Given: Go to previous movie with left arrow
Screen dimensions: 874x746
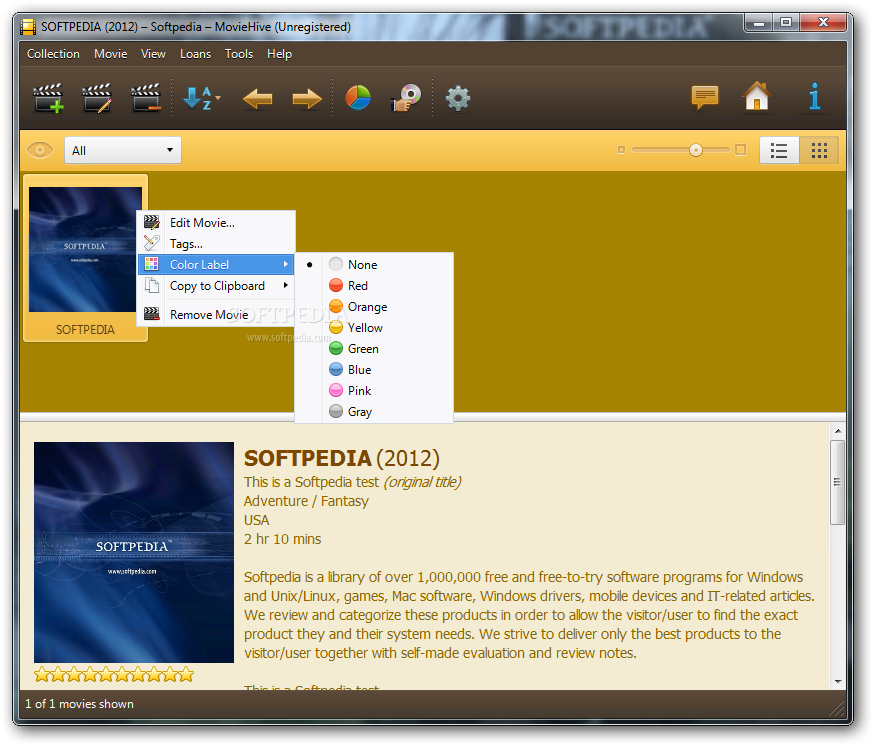Looking at the screenshot, I should (258, 99).
